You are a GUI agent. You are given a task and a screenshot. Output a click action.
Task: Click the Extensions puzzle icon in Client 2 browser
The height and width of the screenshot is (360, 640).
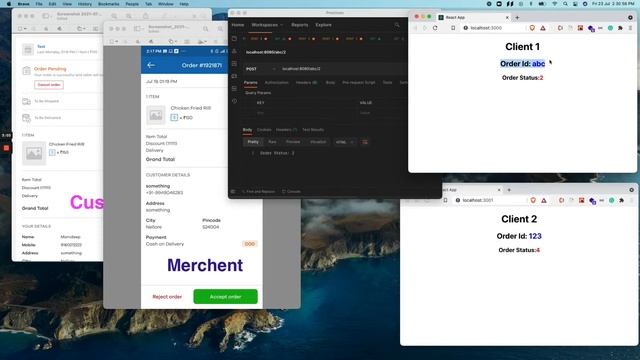pos(622,200)
